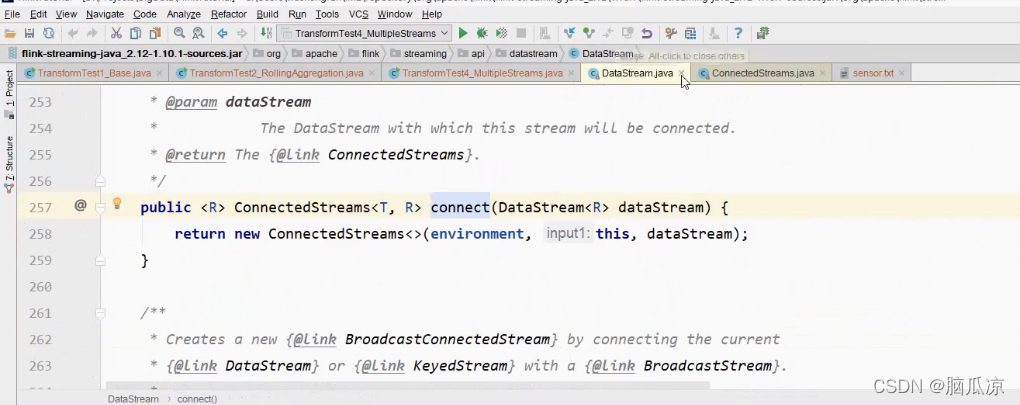The width and height of the screenshot is (1020, 405).
Task: Click the rightmost green toolbar plugin icon
Action: pos(763,33)
